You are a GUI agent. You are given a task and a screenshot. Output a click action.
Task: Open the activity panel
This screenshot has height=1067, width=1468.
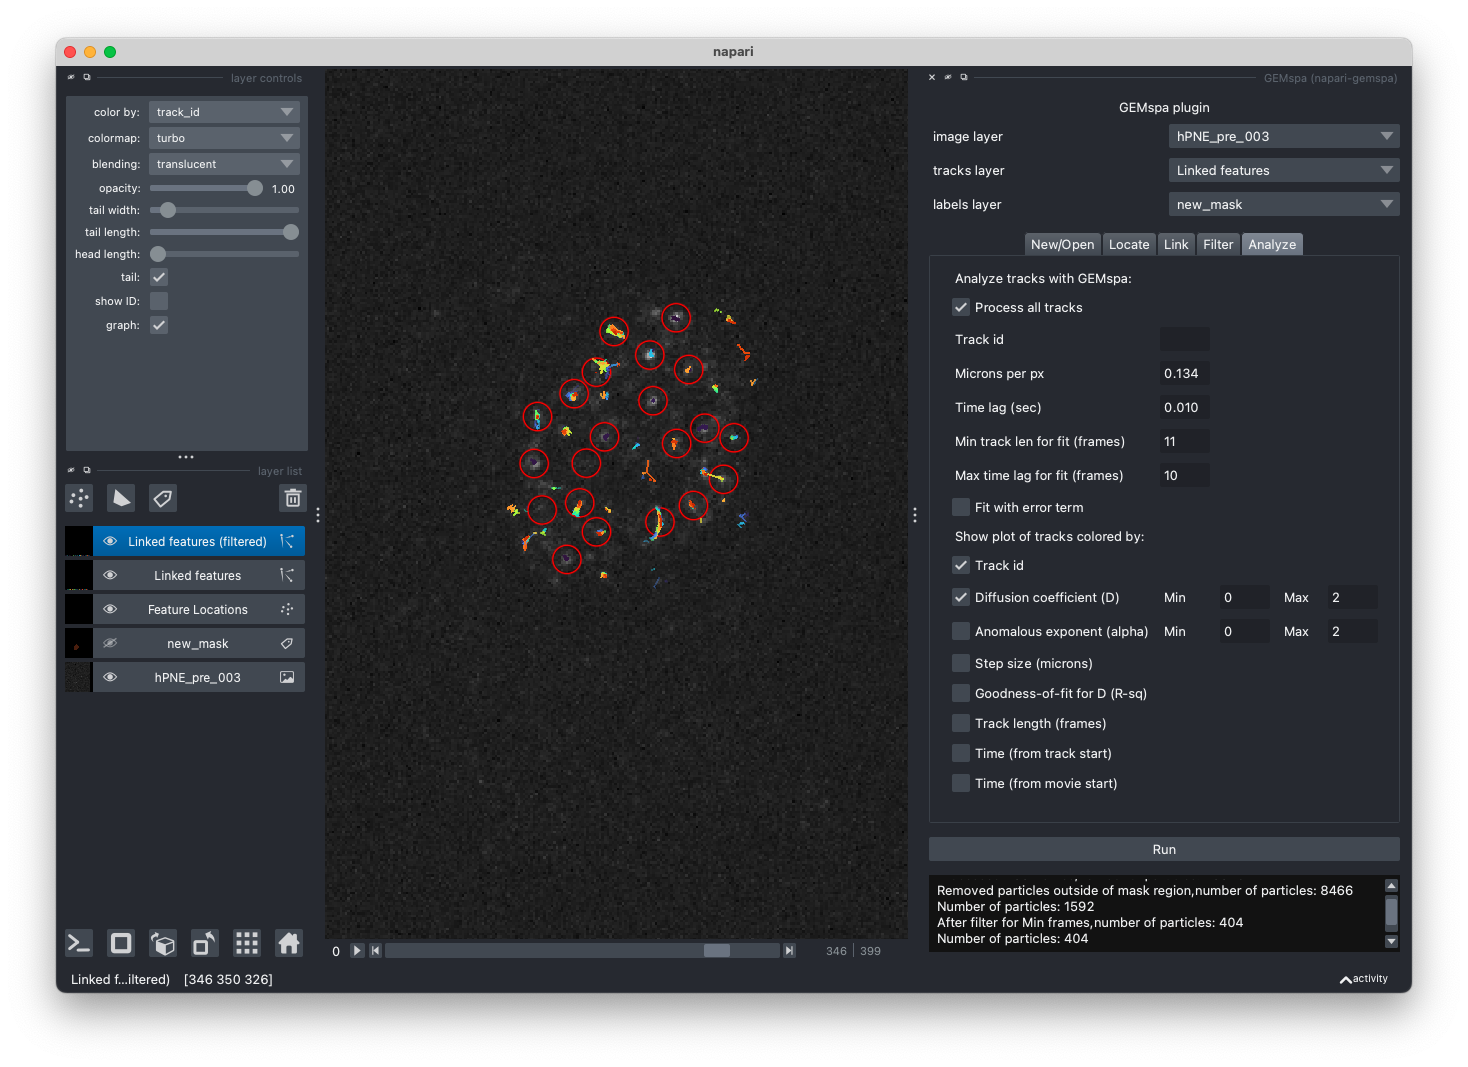[x=1364, y=979]
